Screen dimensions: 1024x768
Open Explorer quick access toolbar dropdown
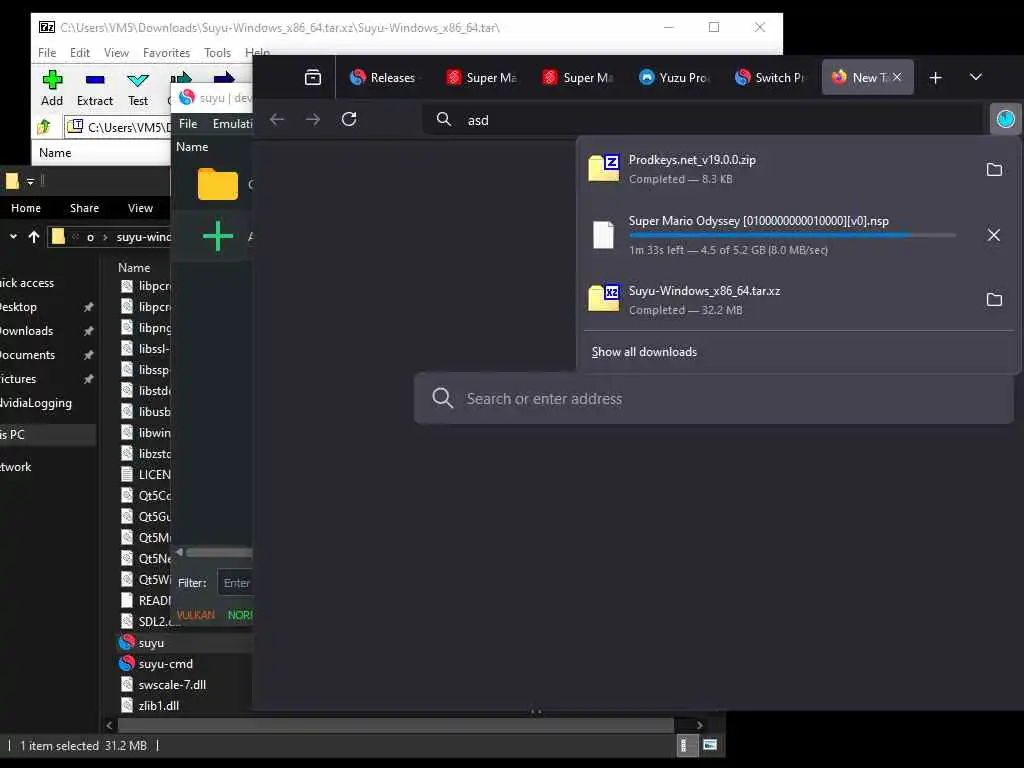(31, 182)
